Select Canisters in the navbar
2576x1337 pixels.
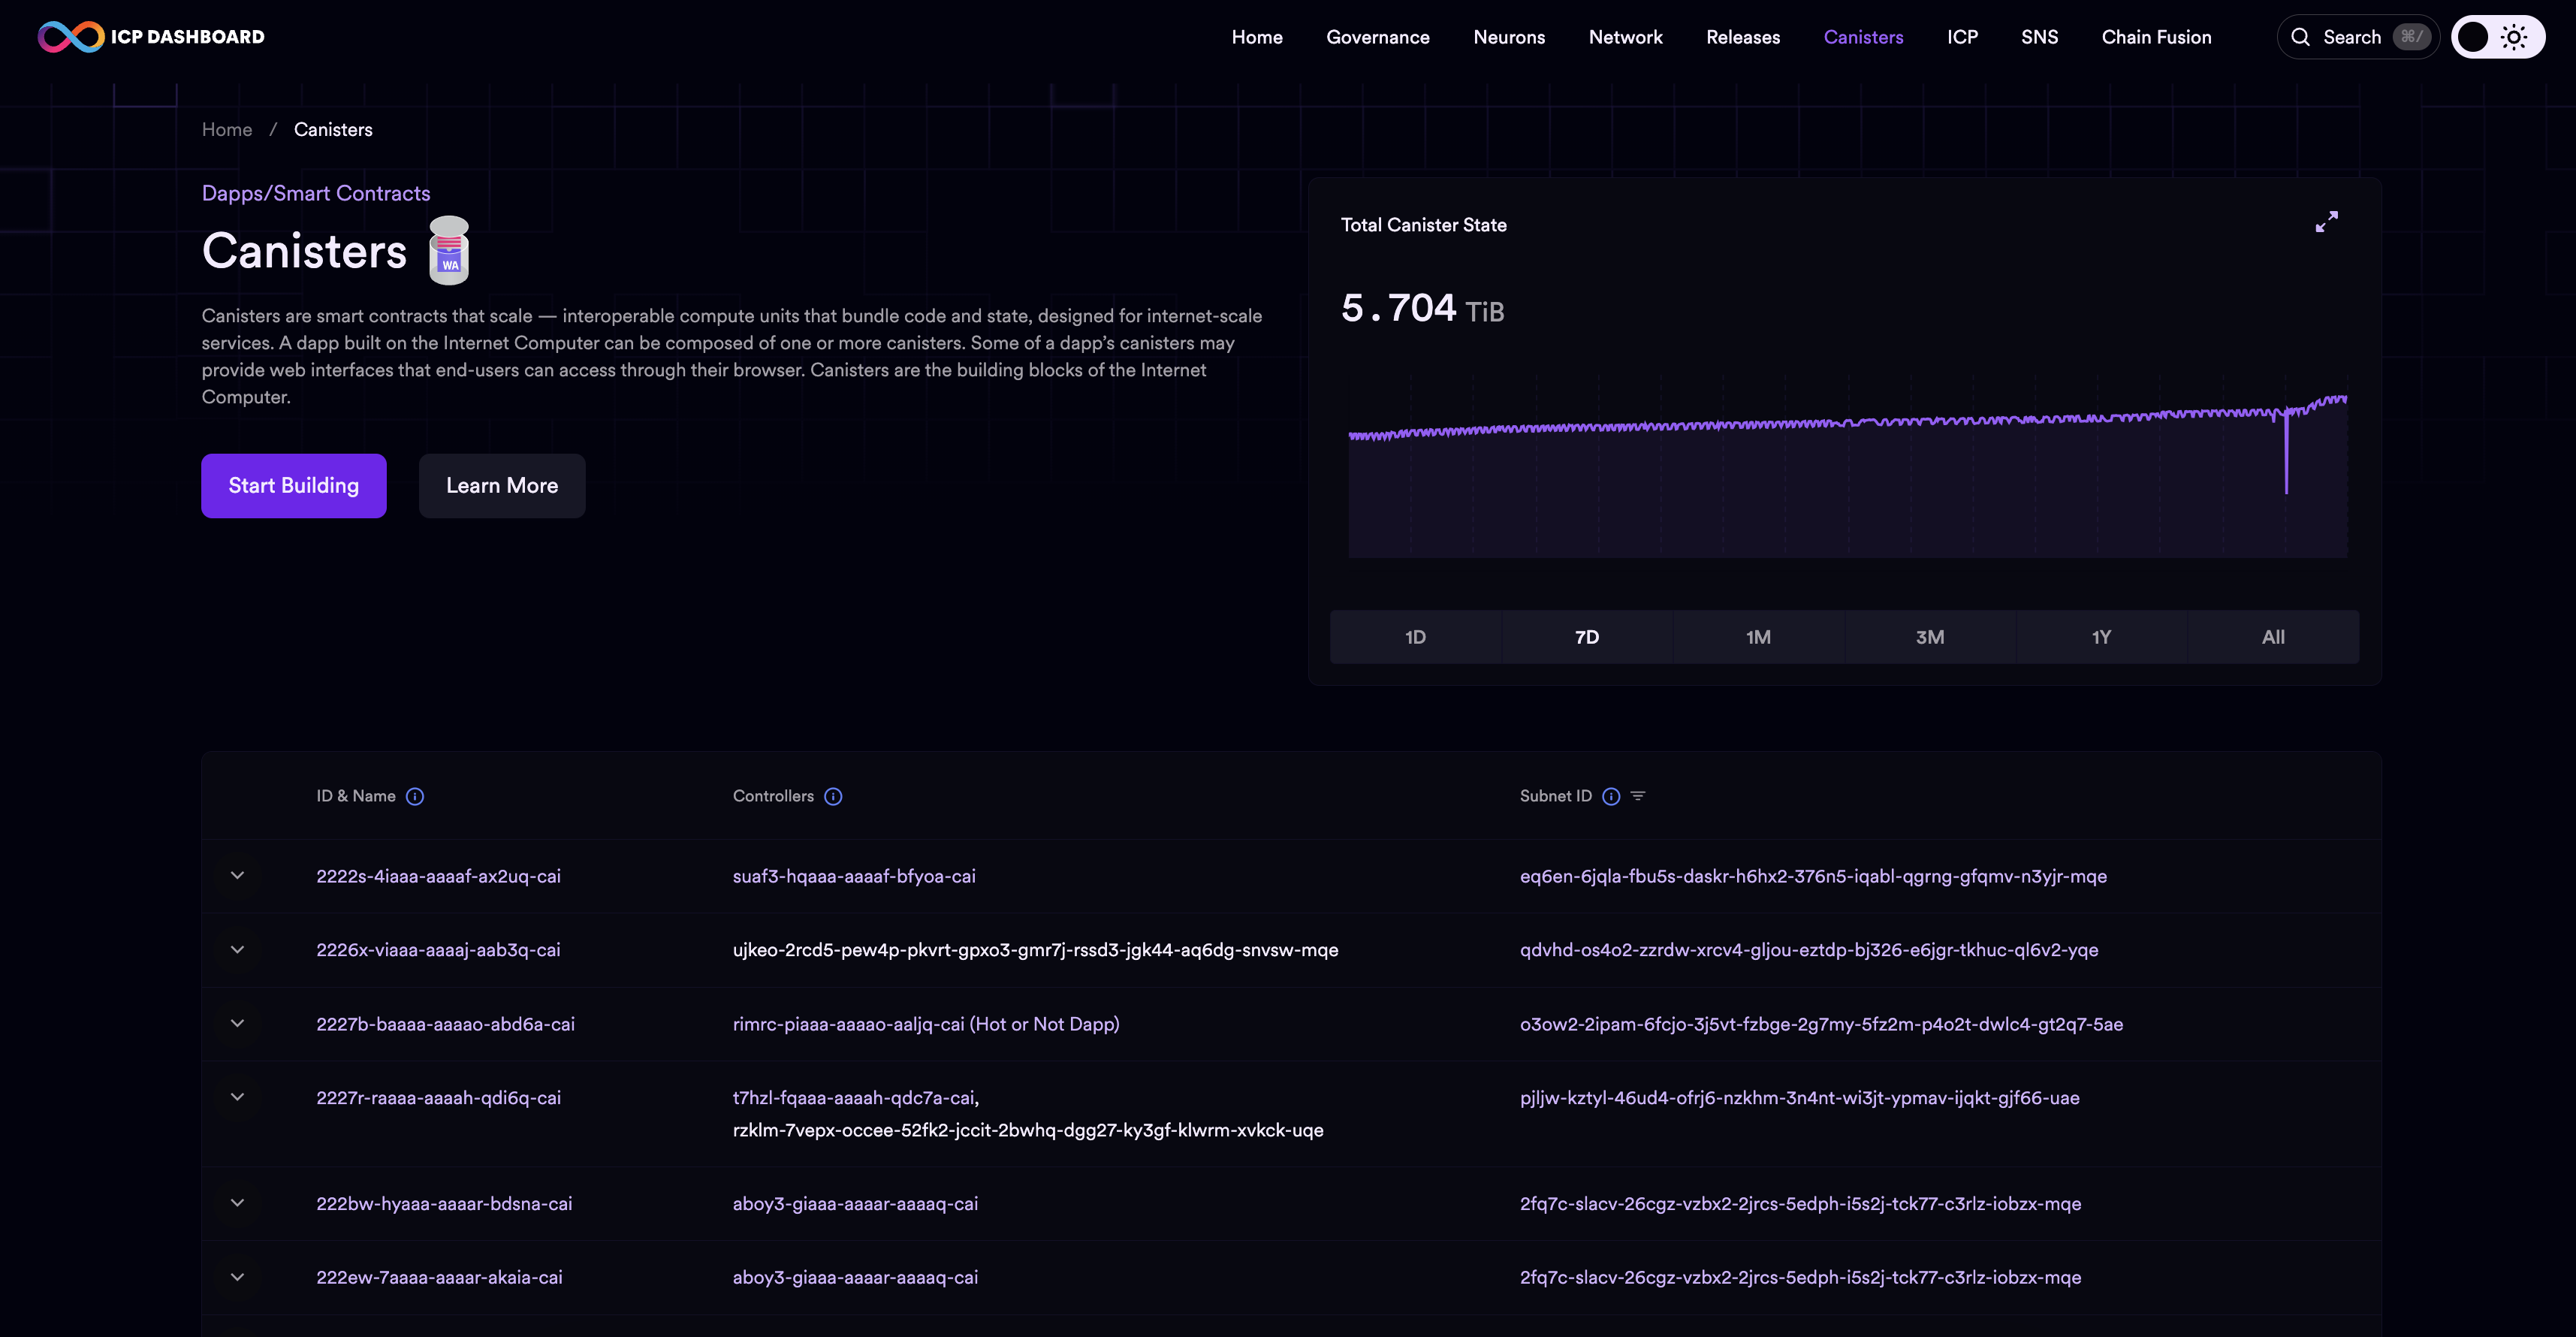pos(1863,37)
